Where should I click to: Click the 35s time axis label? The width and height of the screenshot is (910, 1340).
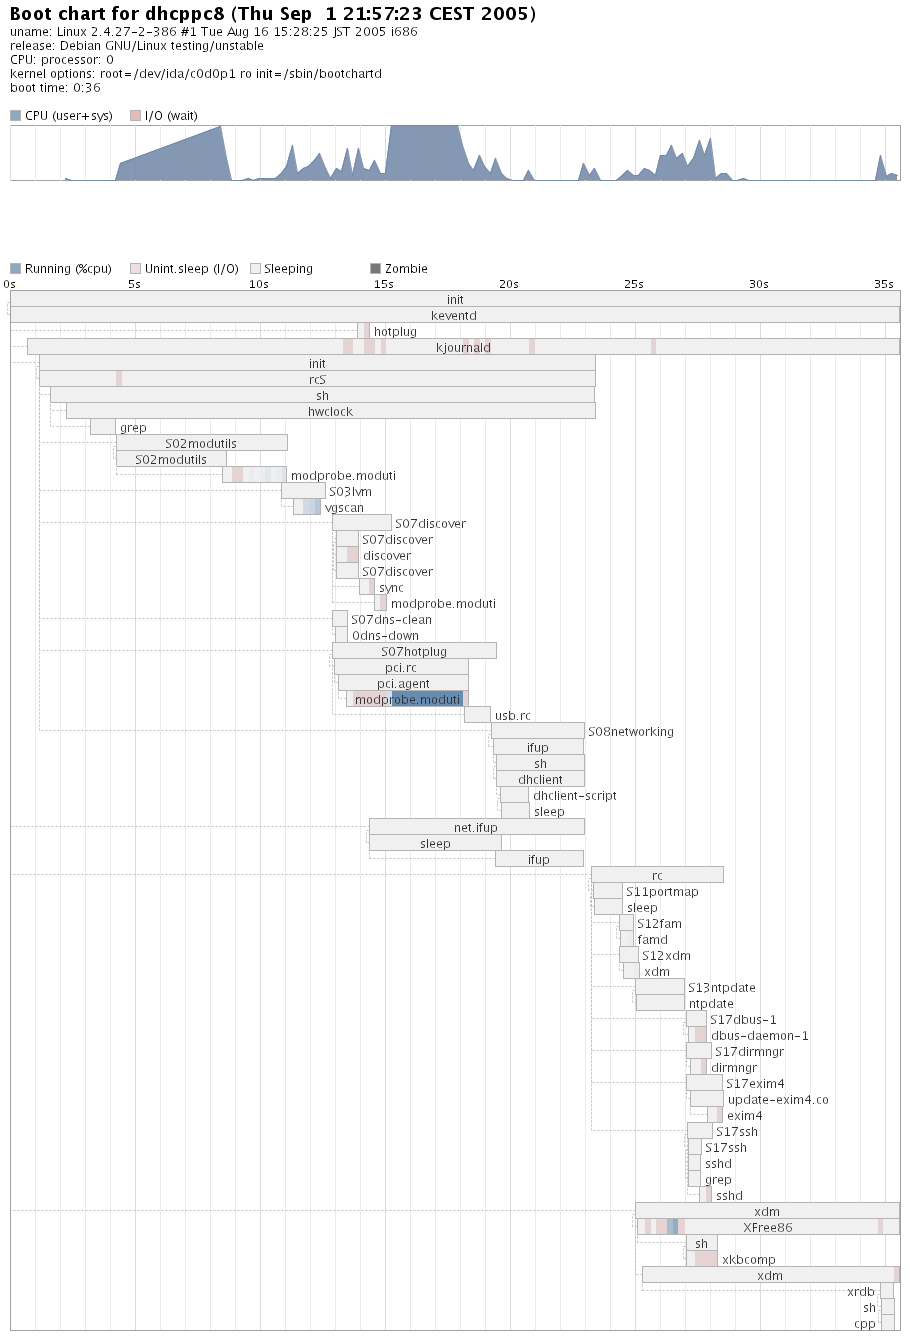coord(883,284)
